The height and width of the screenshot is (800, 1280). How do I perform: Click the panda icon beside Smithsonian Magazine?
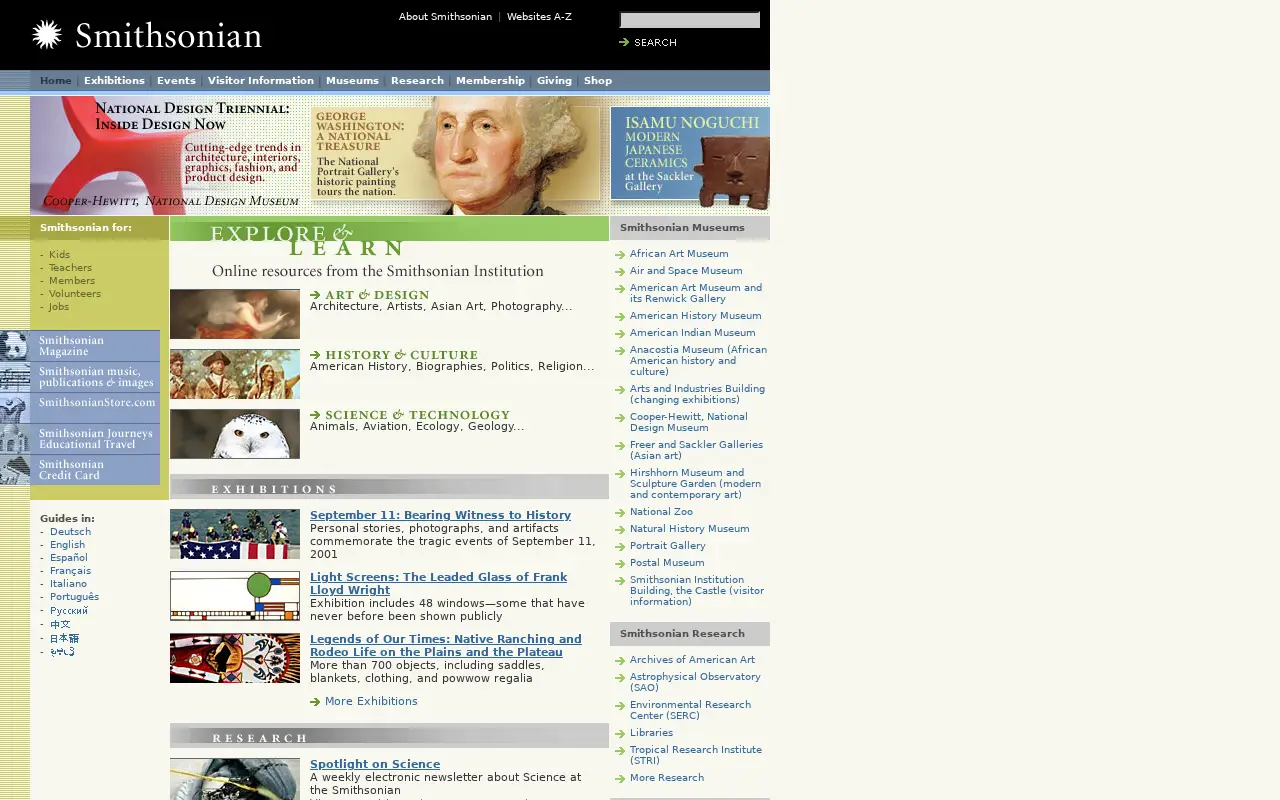point(14,346)
